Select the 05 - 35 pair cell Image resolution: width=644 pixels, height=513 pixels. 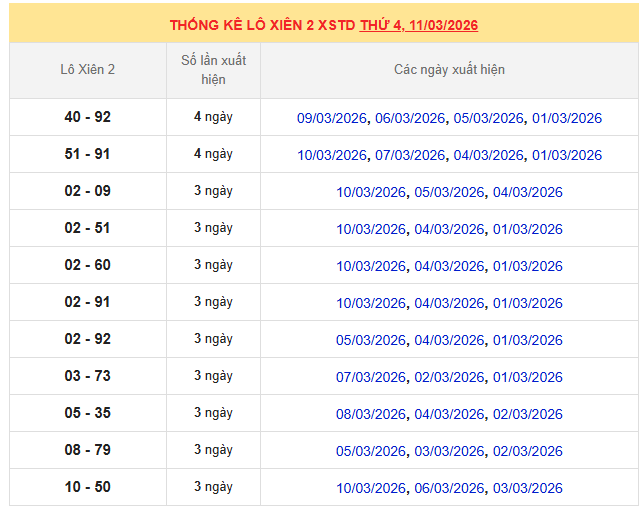88,413
